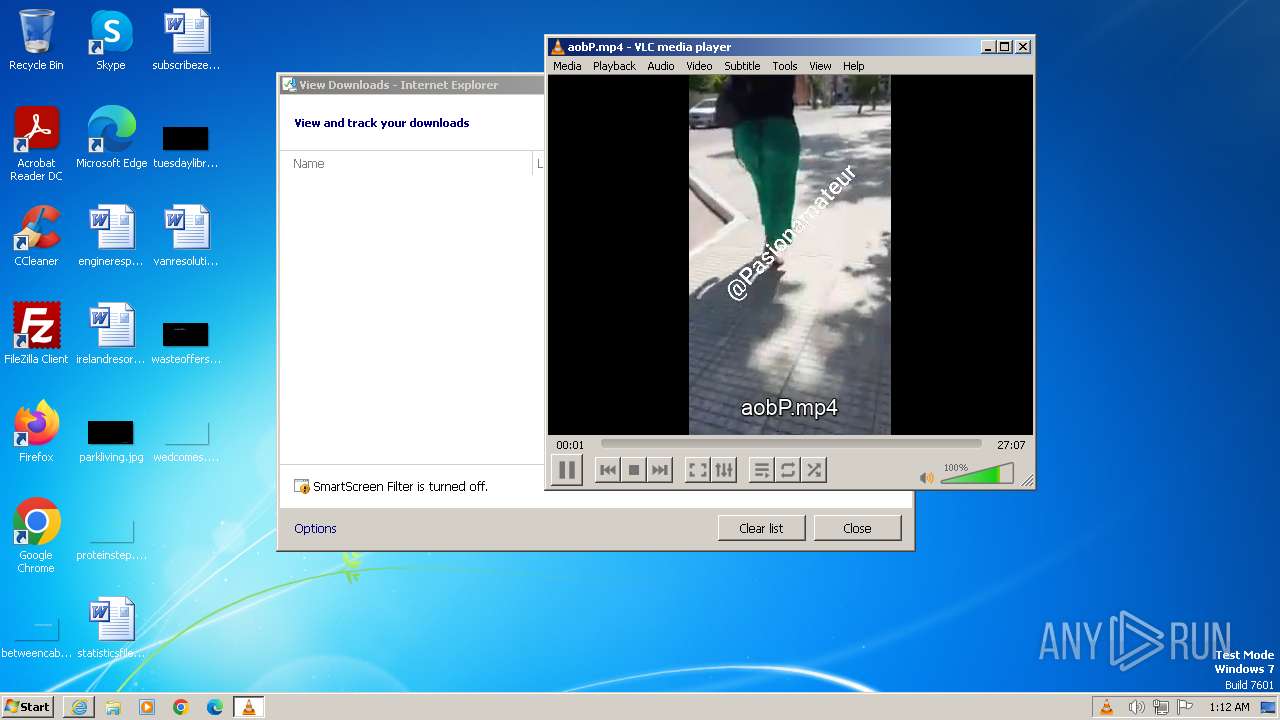The width and height of the screenshot is (1280, 720).
Task: Click the taskbar clock 1:12 AM
Action: (1229, 707)
